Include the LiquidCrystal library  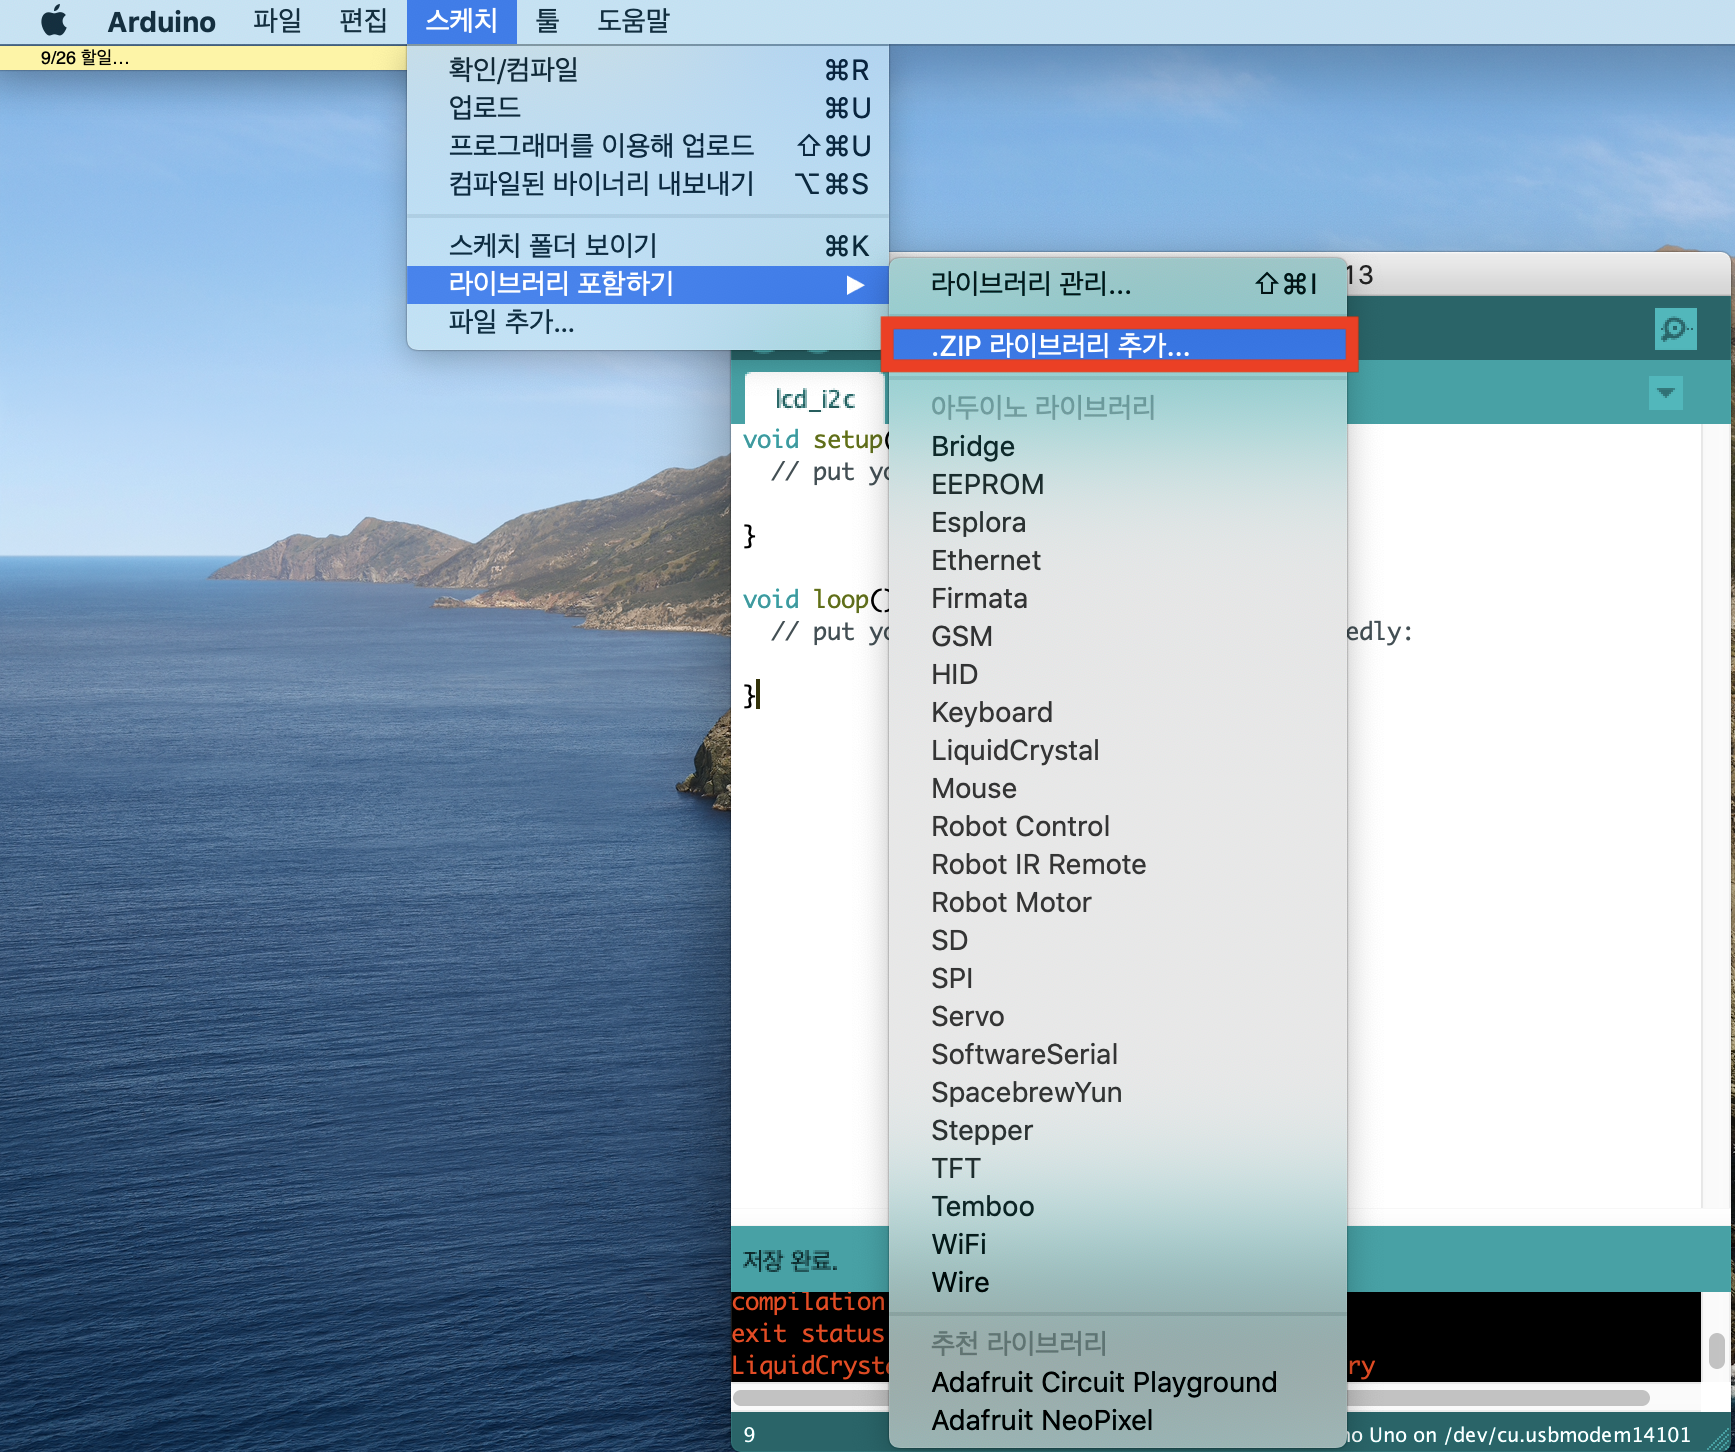point(1118,750)
